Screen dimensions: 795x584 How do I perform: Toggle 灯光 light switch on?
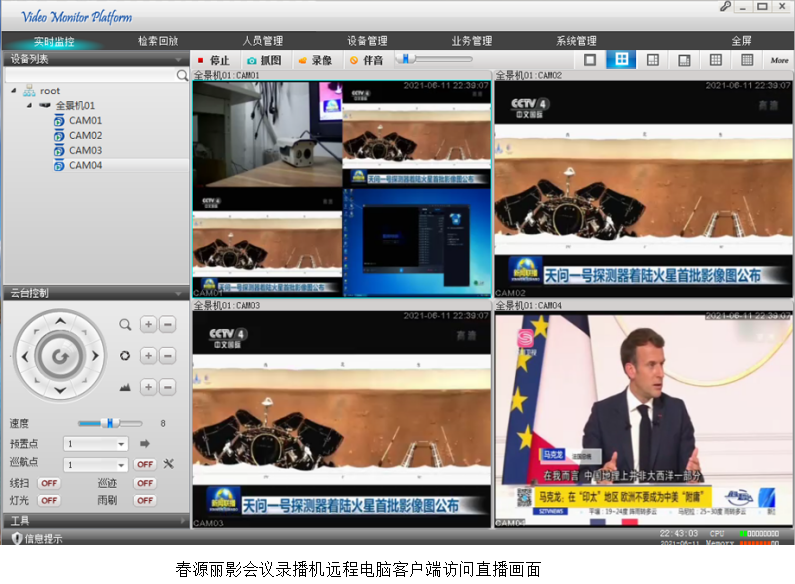(x=49, y=500)
